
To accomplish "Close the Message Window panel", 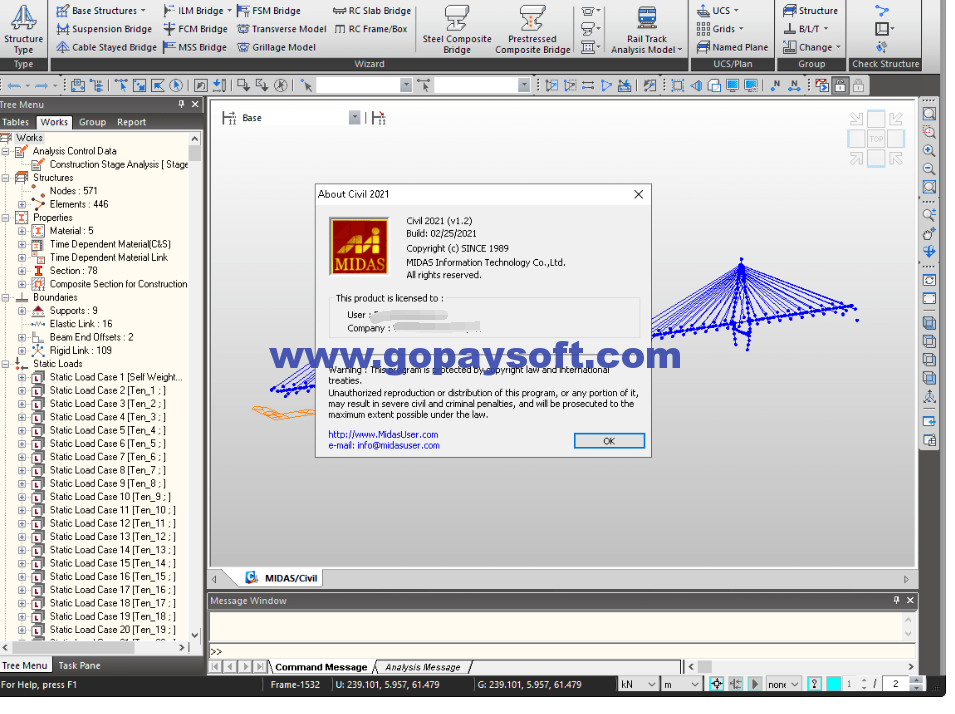I will coord(910,600).
